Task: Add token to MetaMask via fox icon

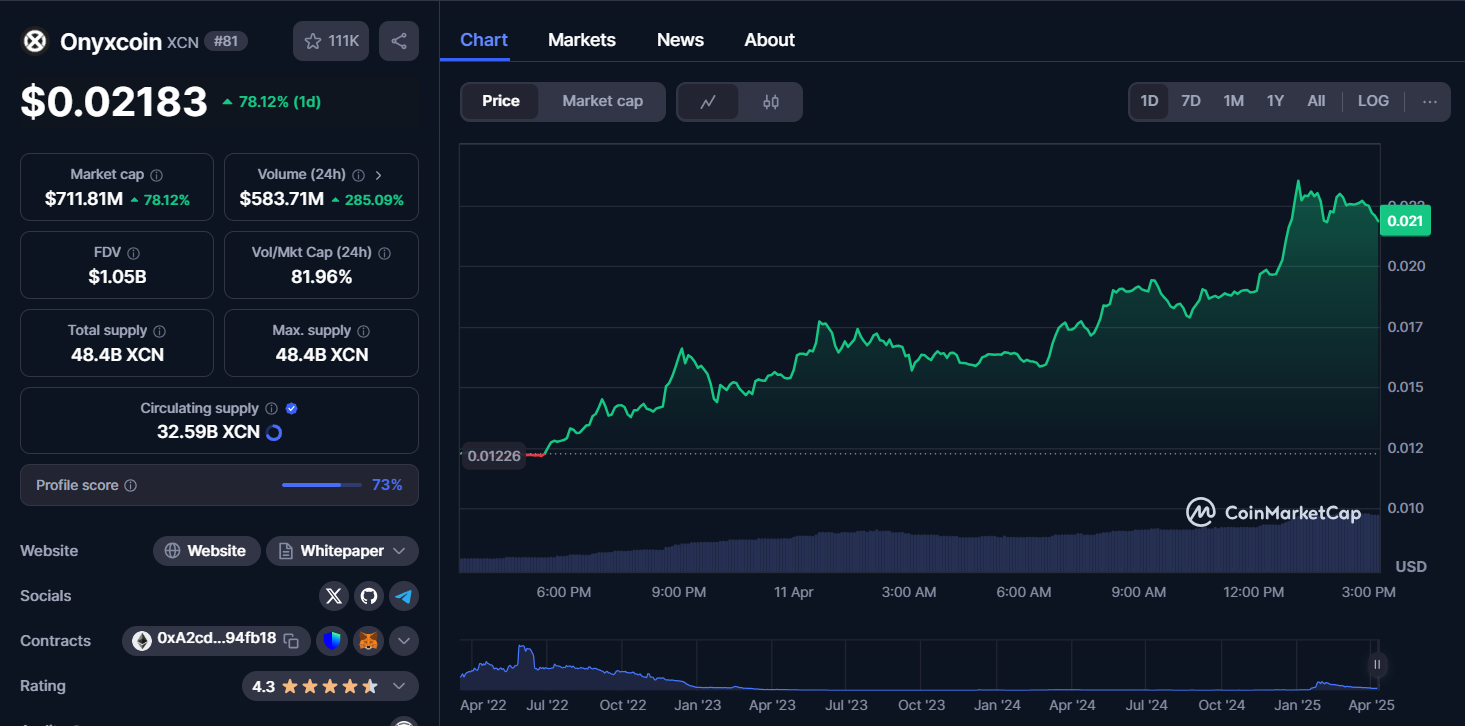Action: 369,641
